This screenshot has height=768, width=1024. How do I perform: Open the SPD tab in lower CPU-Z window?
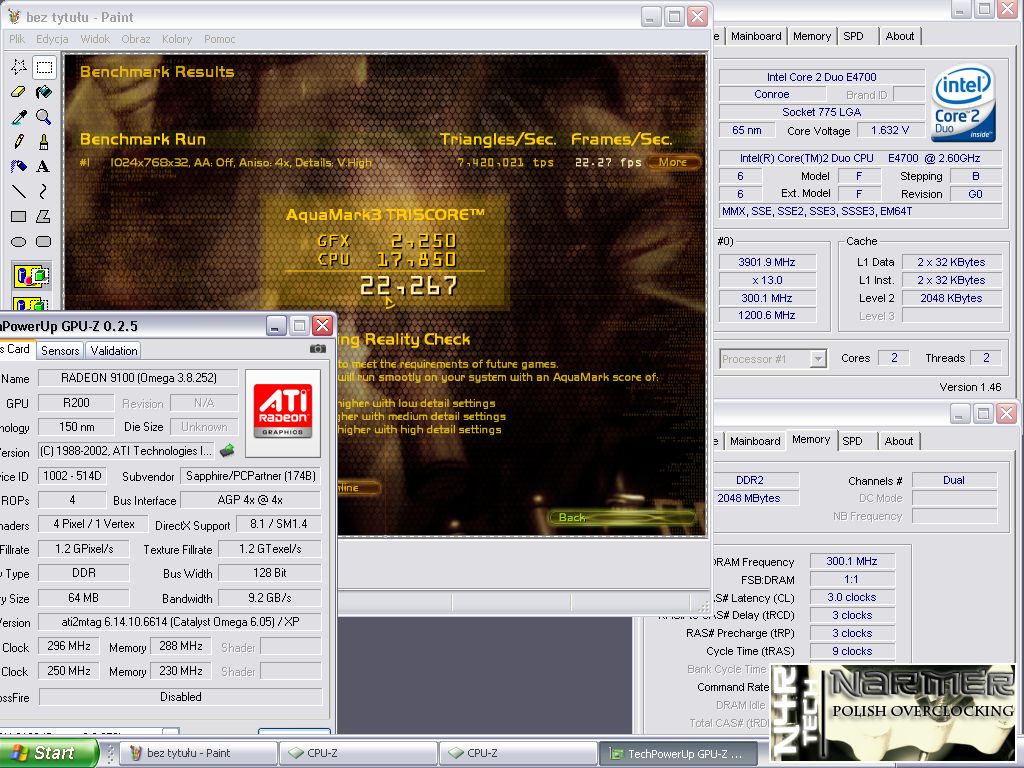(x=852, y=441)
